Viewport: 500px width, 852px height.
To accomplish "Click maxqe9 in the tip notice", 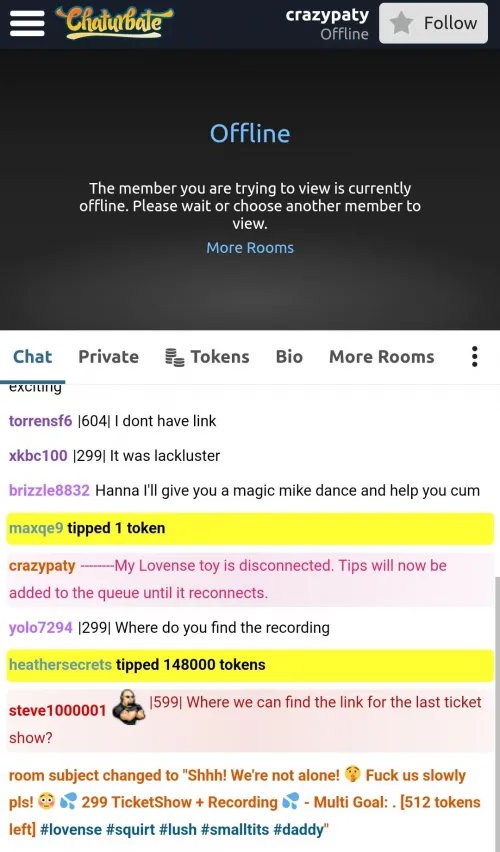I will tap(36, 528).
